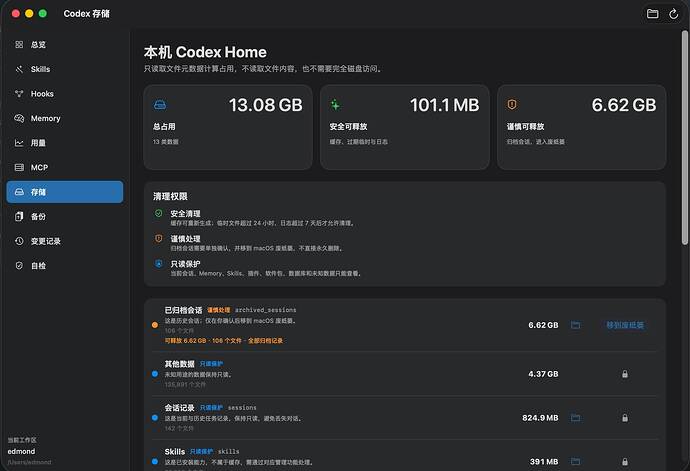
Task: Open folder for 会话记录 sessions row
Action: [x=575, y=418]
